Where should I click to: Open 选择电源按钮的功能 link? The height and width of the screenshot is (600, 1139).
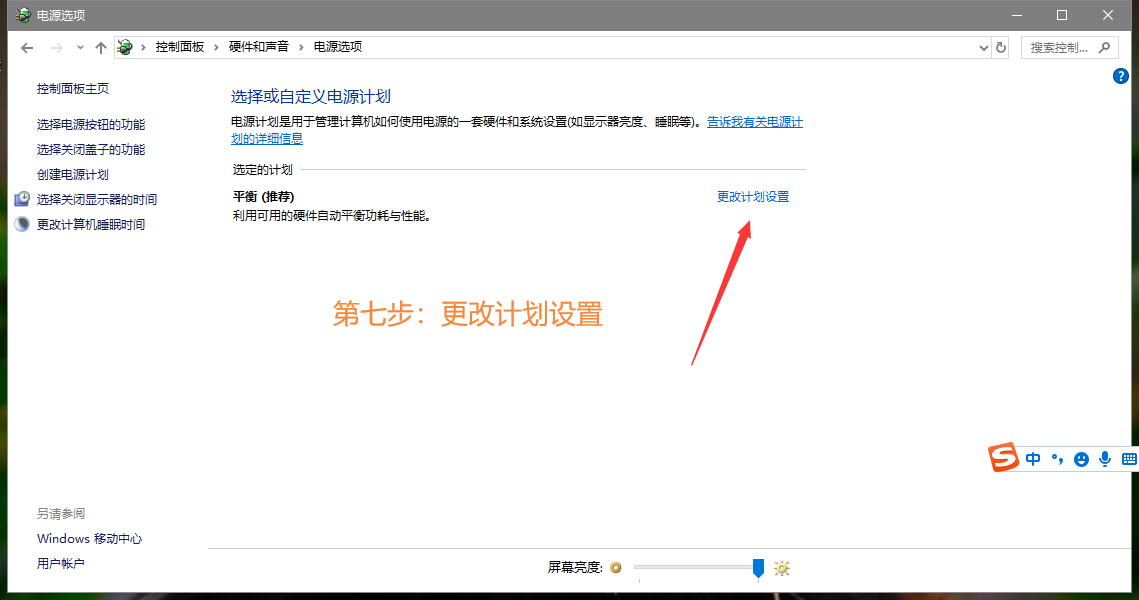[x=91, y=125]
